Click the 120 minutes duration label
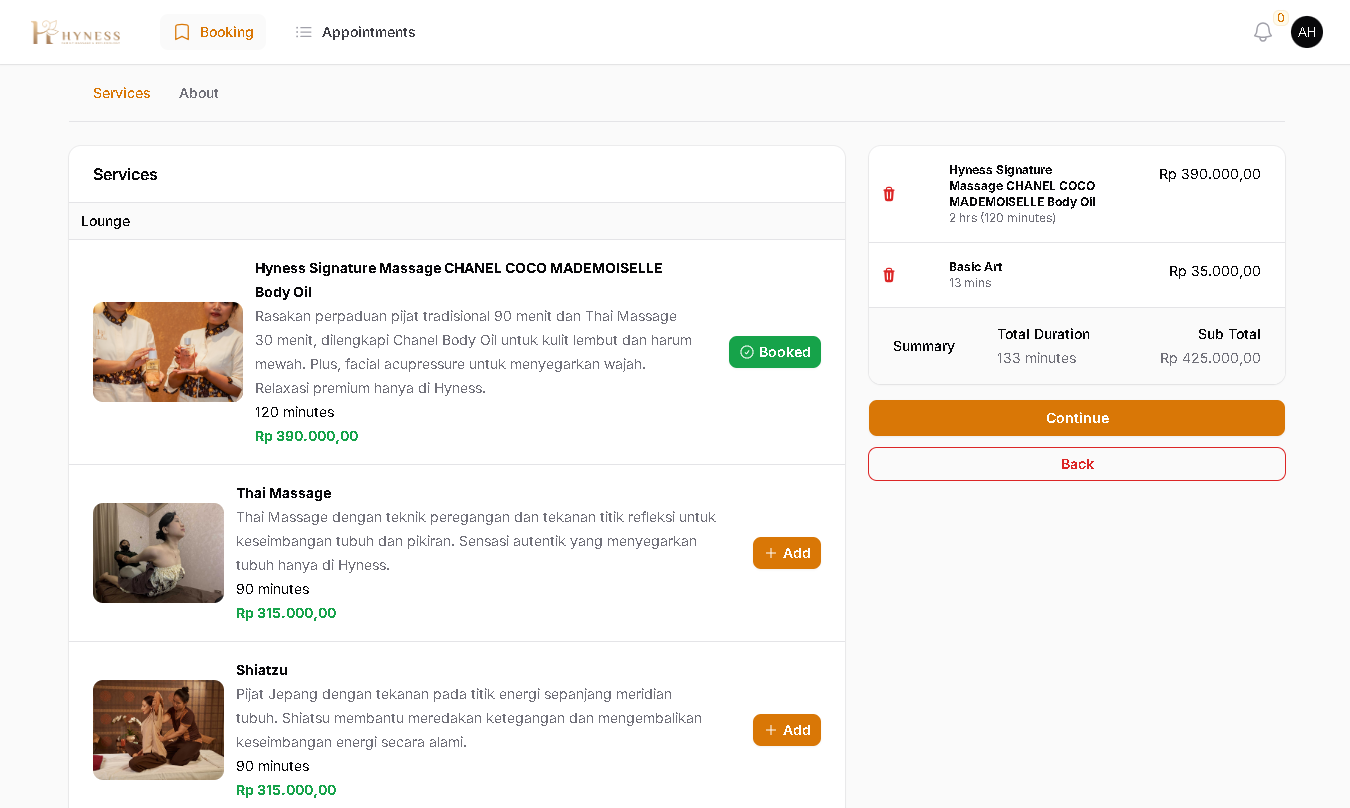1350x808 pixels. click(x=295, y=412)
